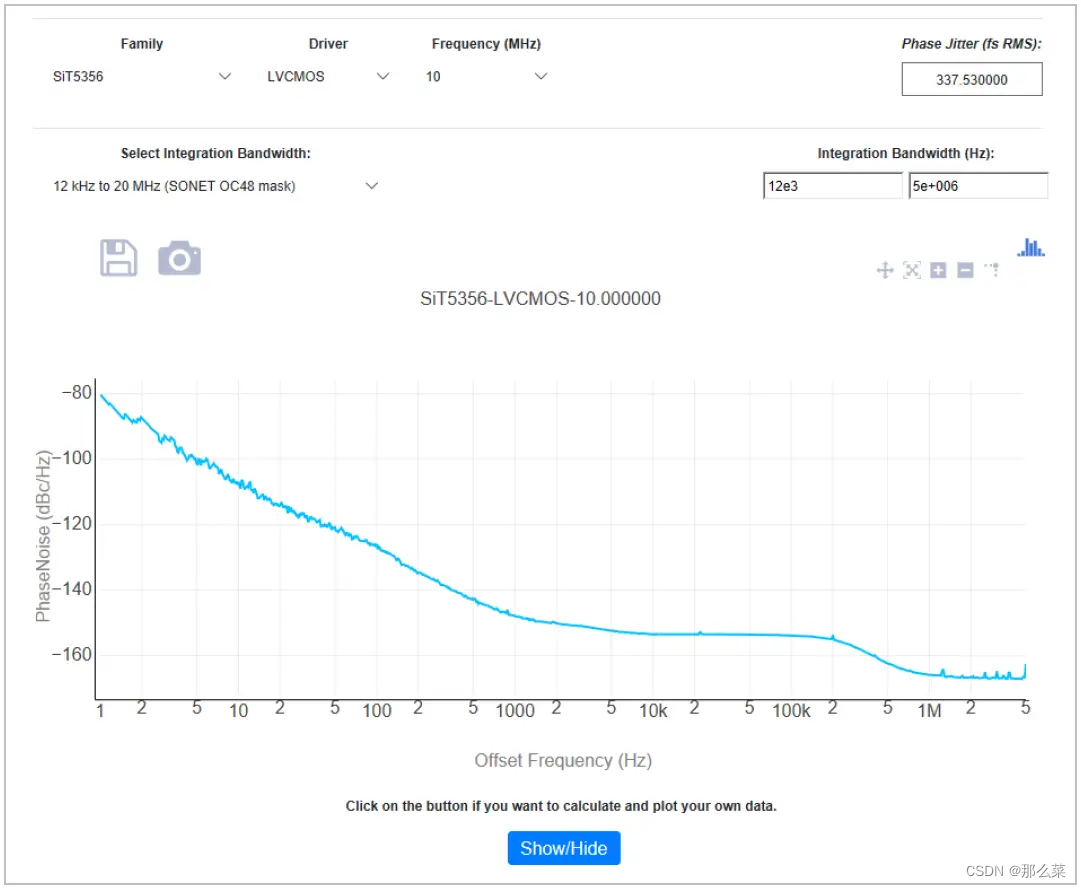Screen dimensions: 1081x888
Task: Click the autoscale axes icon
Action: click(x=911, y=270)
